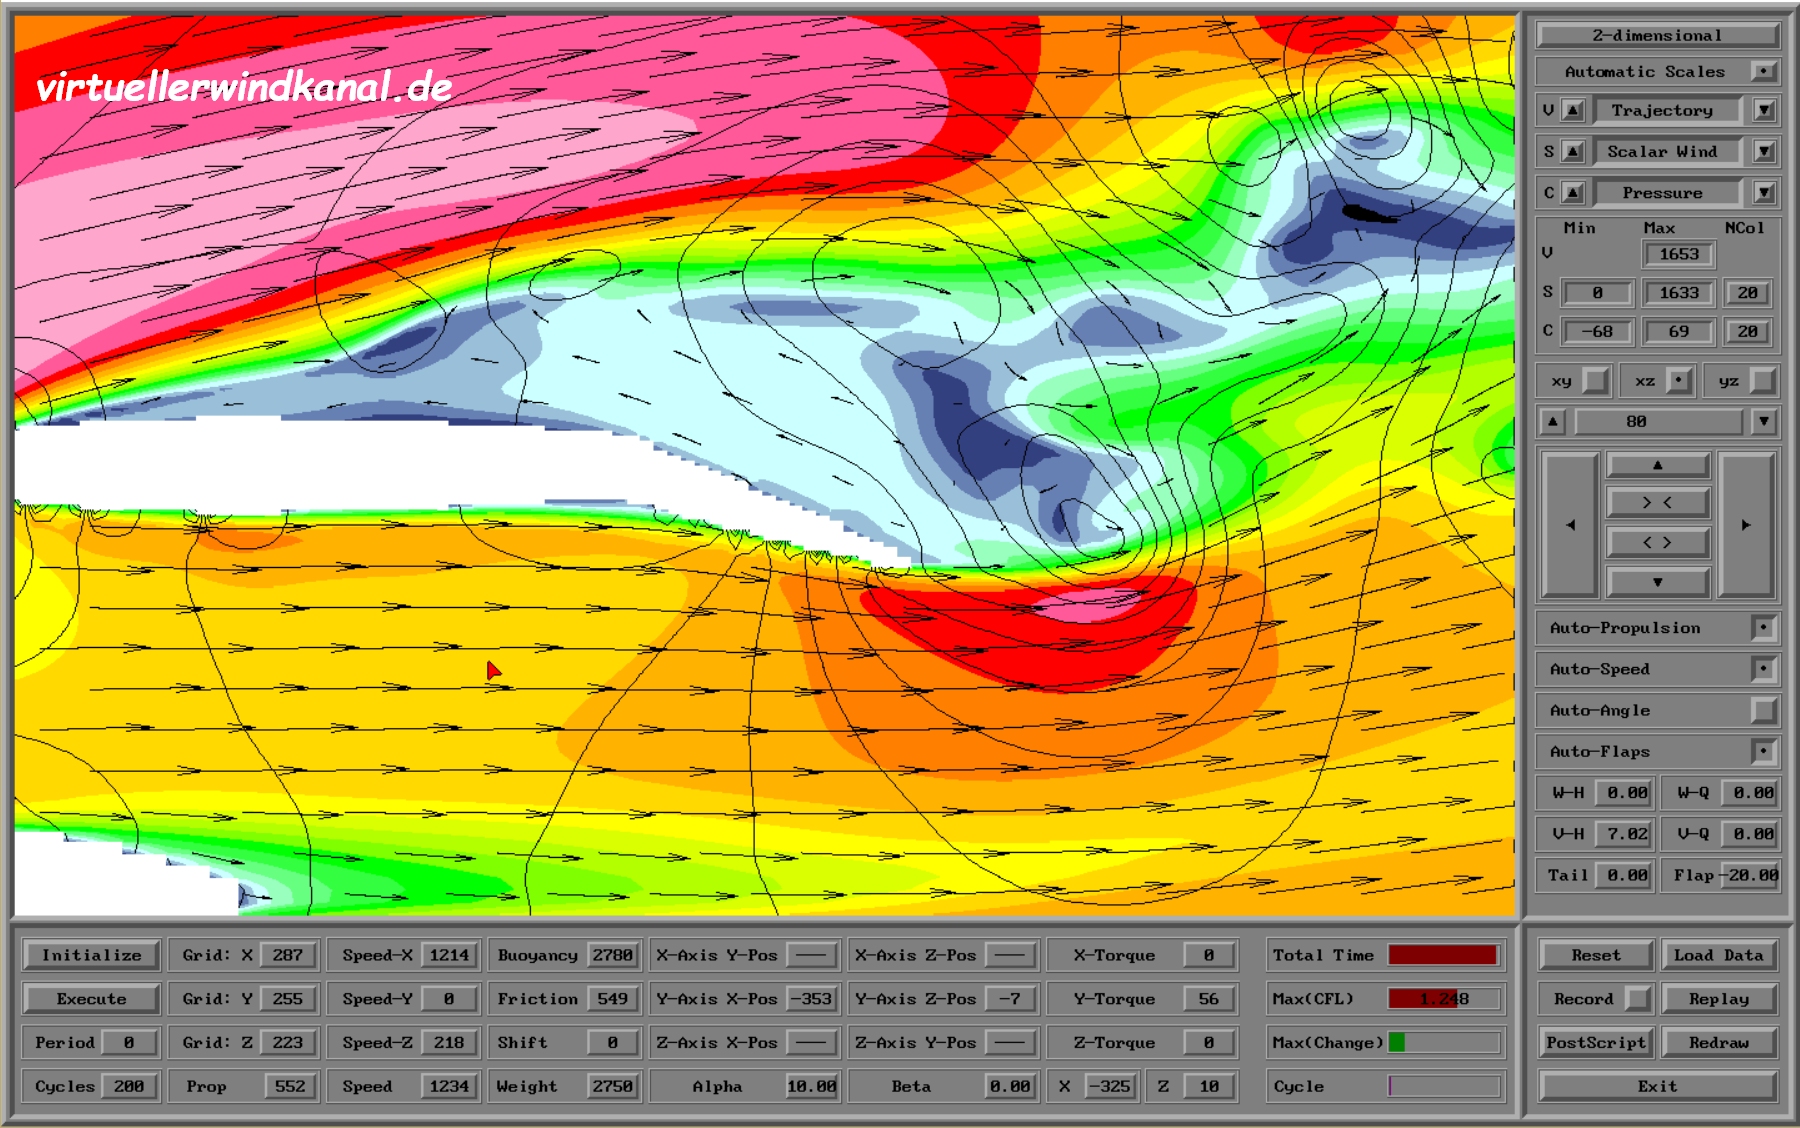Open the Scalar Wind dropdown arrow
1800x1128 pixels.
click(1764, 152)
